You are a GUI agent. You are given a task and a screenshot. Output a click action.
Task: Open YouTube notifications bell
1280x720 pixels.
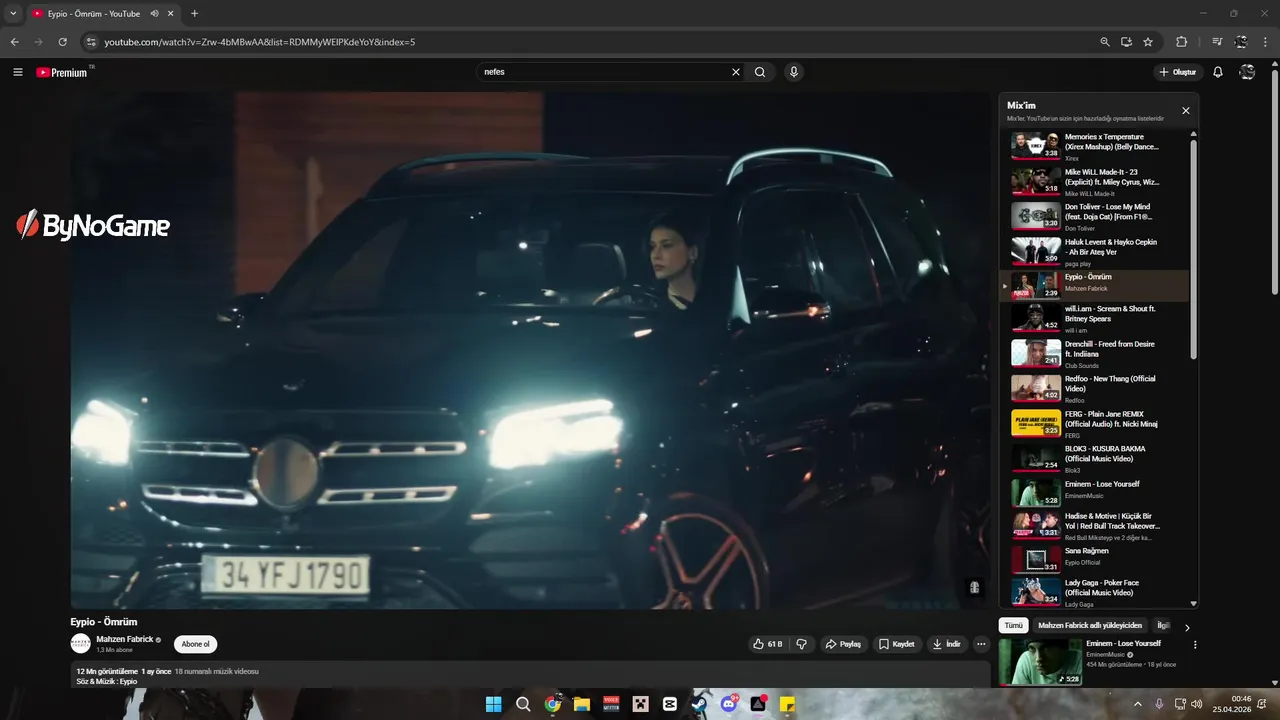[x=1218, y=72]
